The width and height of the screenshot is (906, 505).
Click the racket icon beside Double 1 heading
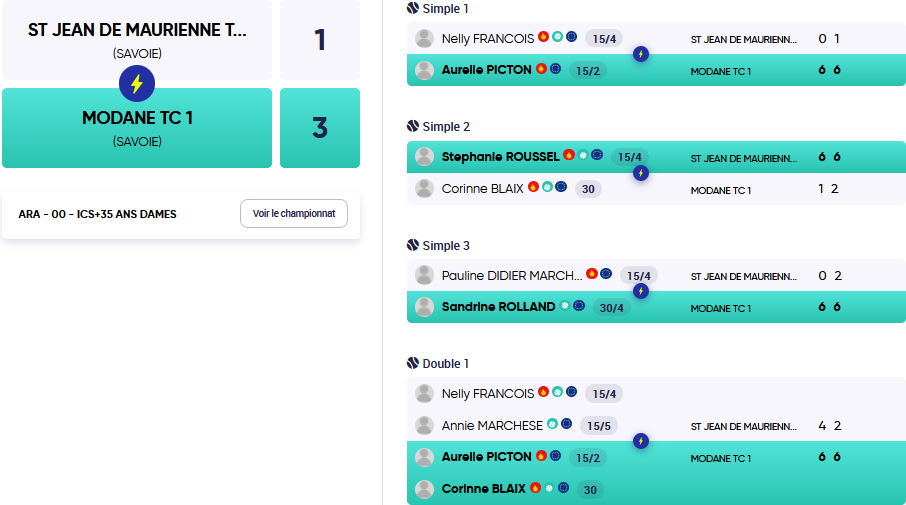413,363
